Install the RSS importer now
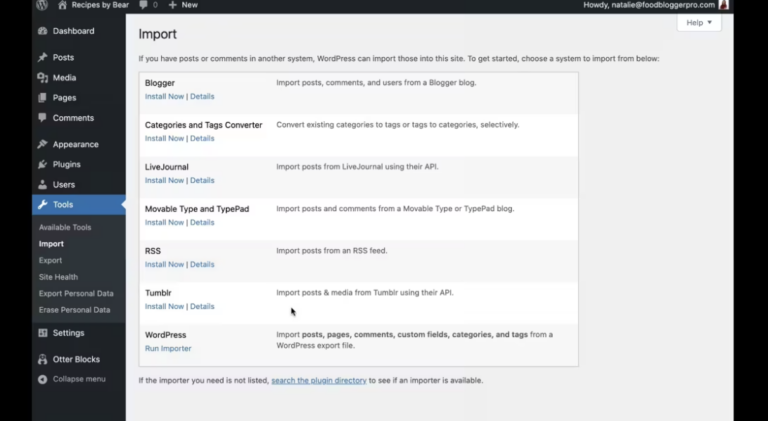This screenshot has width=768, height=421. [x=164, y=264]
